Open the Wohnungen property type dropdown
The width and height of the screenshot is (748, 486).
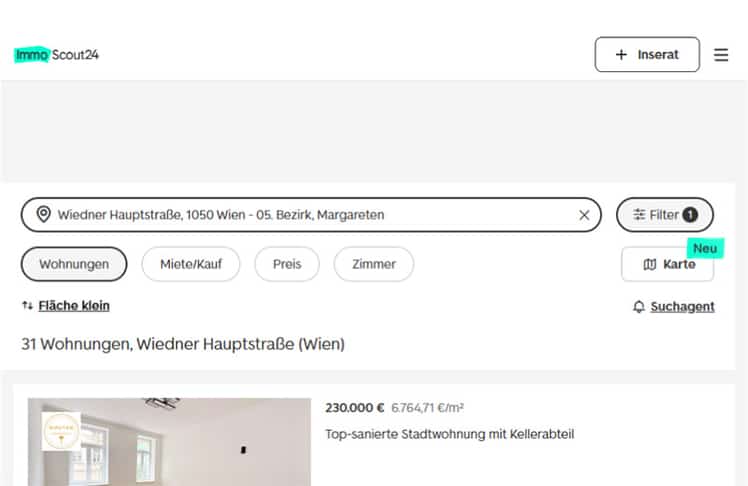coord(74,264)
